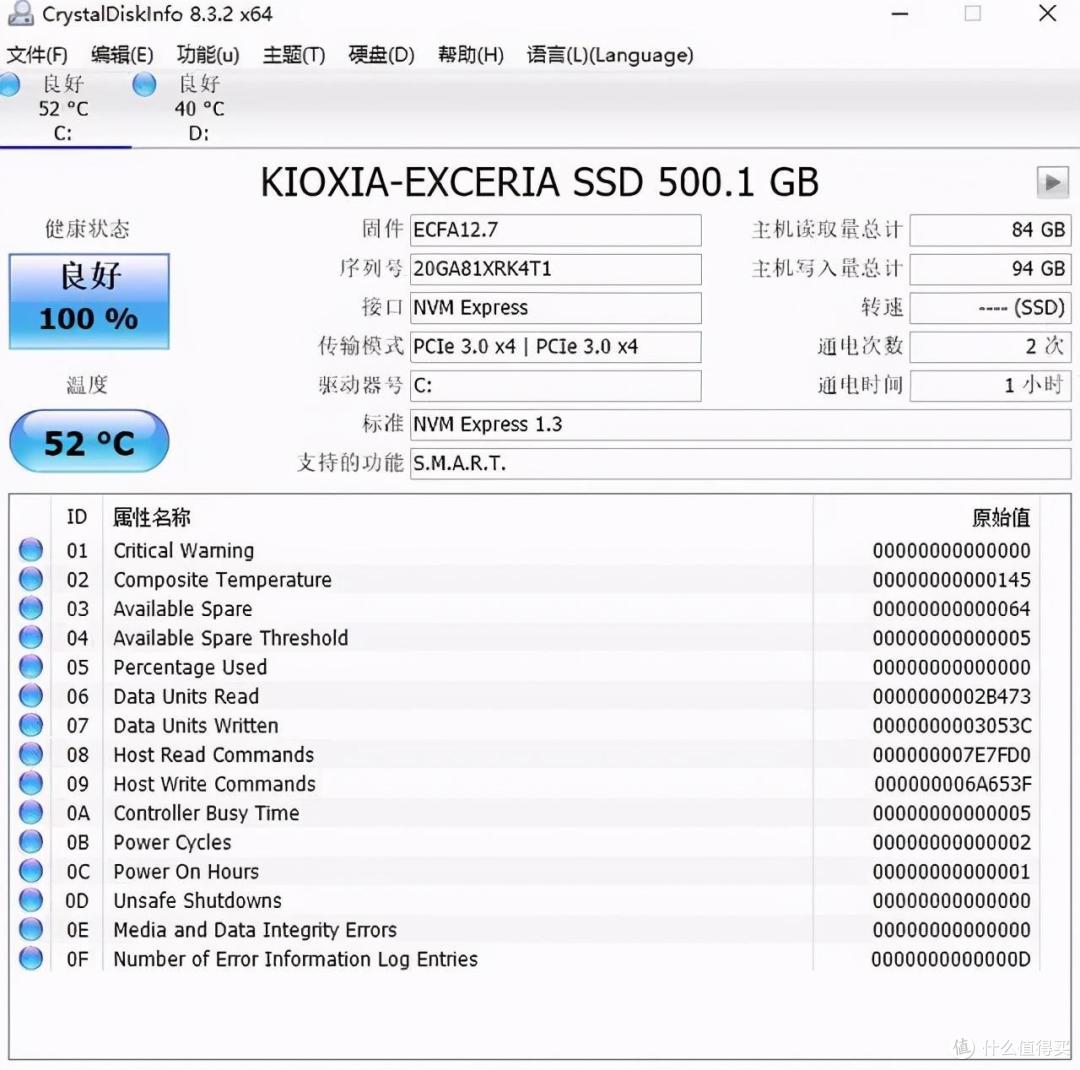The height and width of the screenshot is (1070, 1080).
Task: Select raw value 0000000002B473
Action: tap(951, 697)
